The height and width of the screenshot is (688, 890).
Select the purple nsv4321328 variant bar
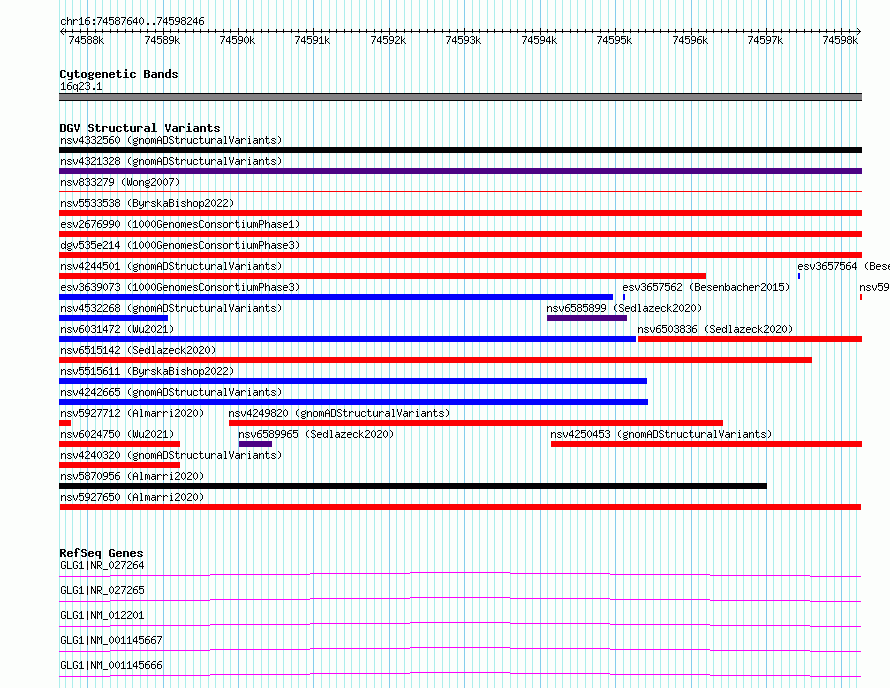[460, 171]
